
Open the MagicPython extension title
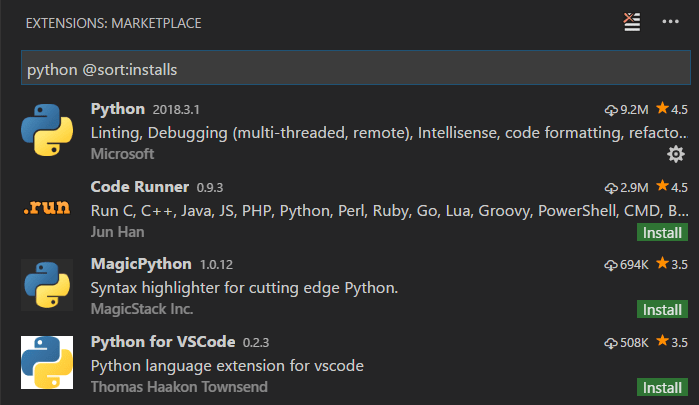coord(140,263)
